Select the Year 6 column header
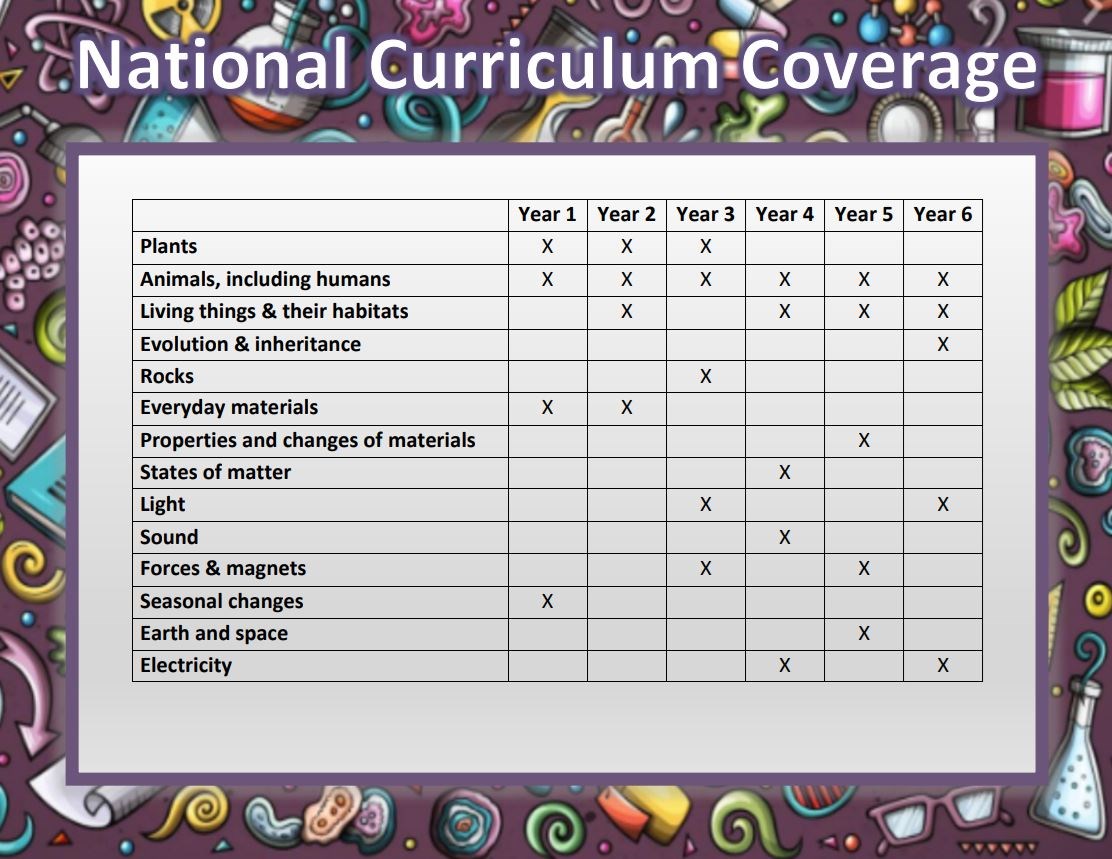This screenshot has height=859, width=1112. [943, 214]
